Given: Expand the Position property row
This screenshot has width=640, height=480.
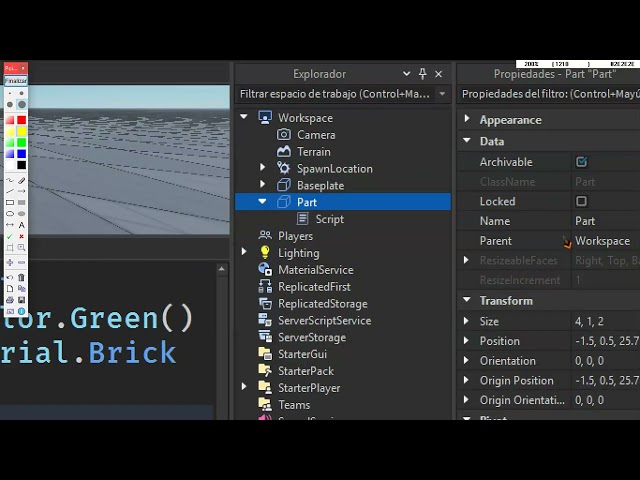Looking at the screenshot, I should [466, 340].
